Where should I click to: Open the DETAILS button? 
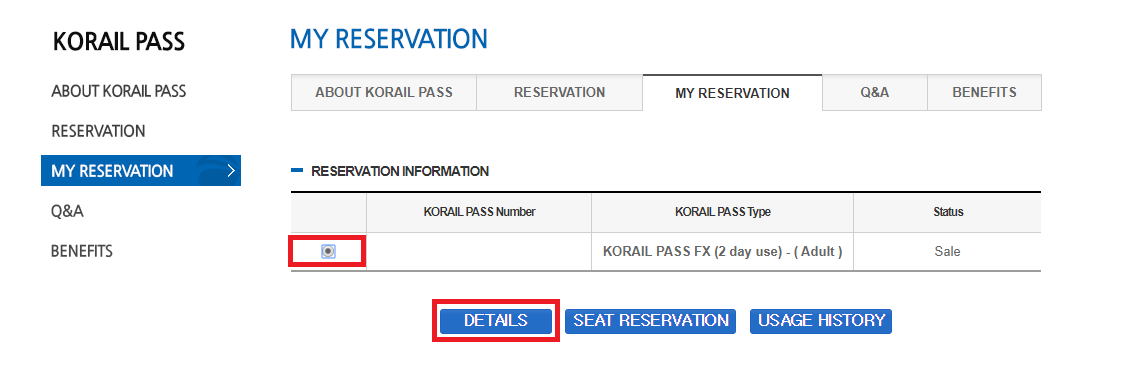tap(496, 321)
